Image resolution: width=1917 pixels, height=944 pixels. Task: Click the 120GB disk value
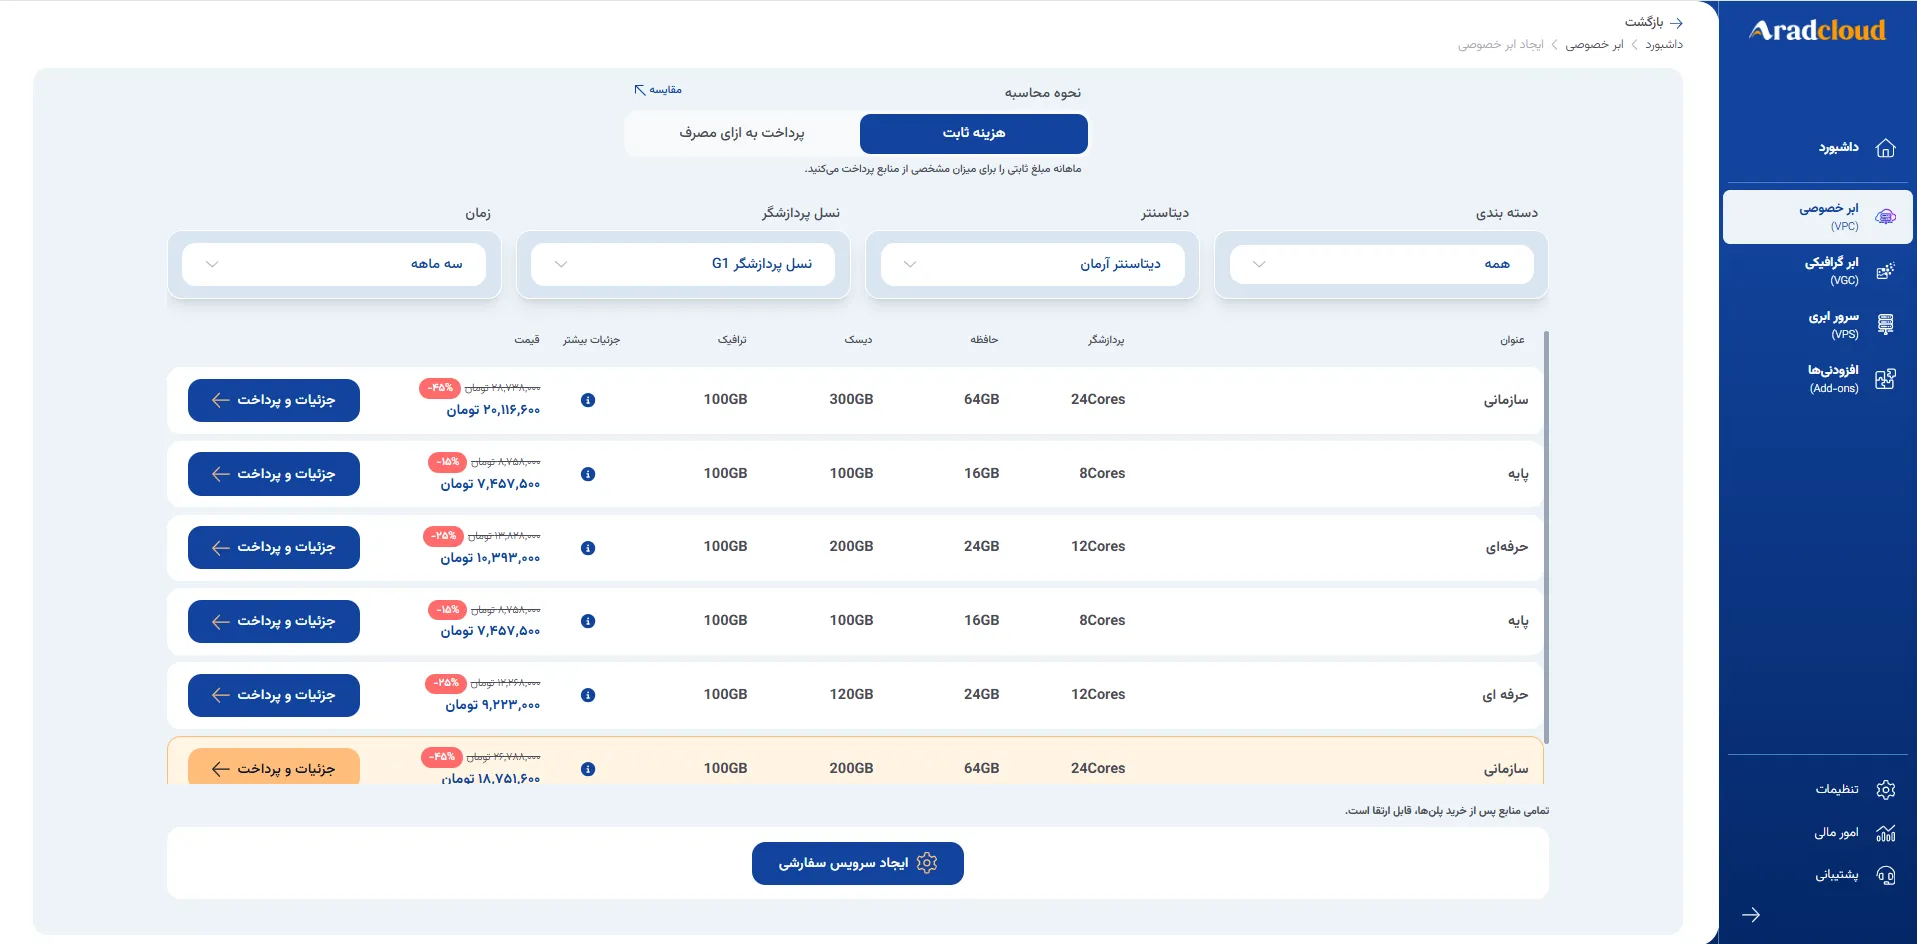pos(851,695)
